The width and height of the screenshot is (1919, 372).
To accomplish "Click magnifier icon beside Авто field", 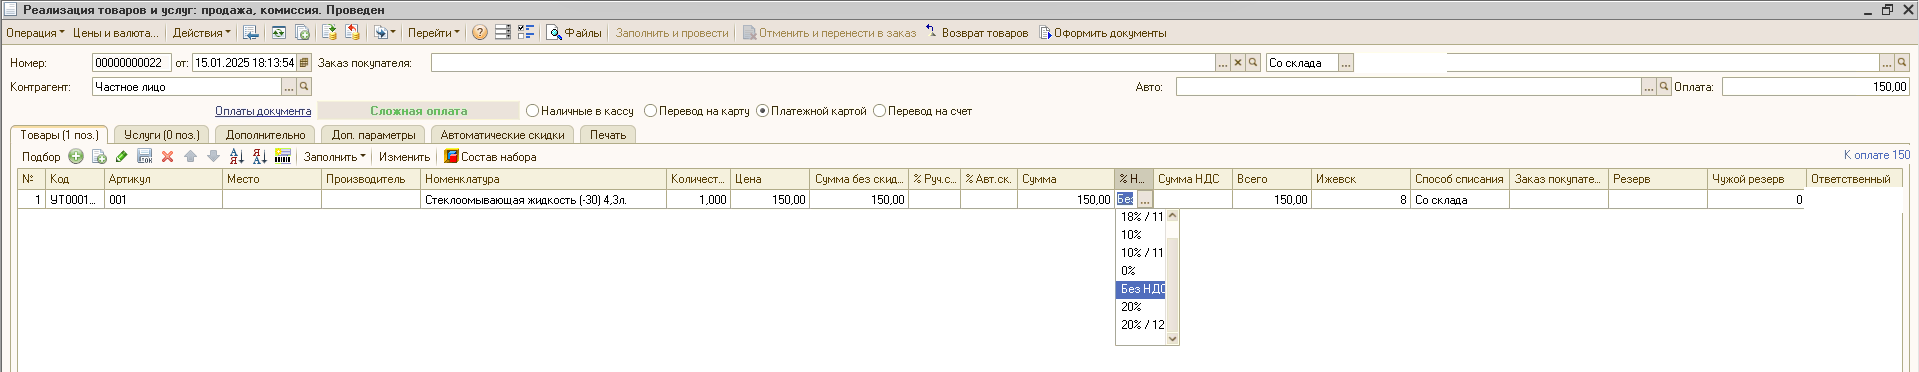I will point(1664,87).
